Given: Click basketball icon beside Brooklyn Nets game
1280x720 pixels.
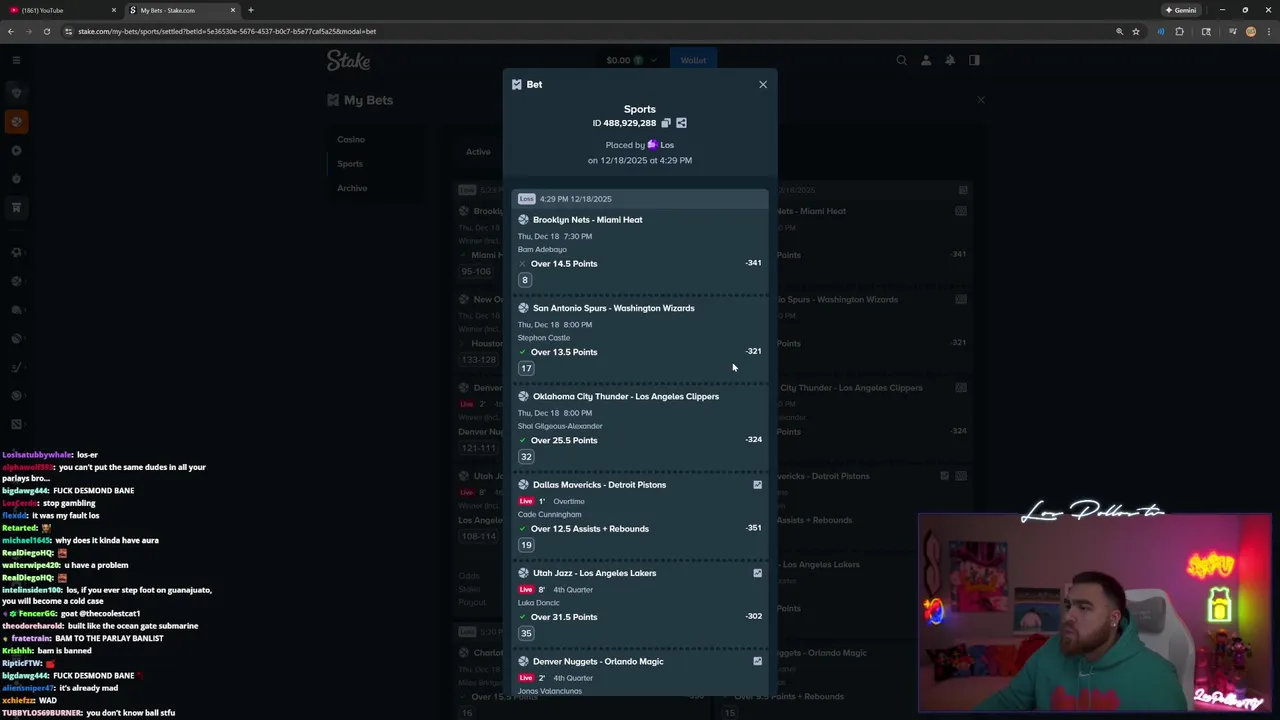Looking at the screenshot, I should pos(523,220).
